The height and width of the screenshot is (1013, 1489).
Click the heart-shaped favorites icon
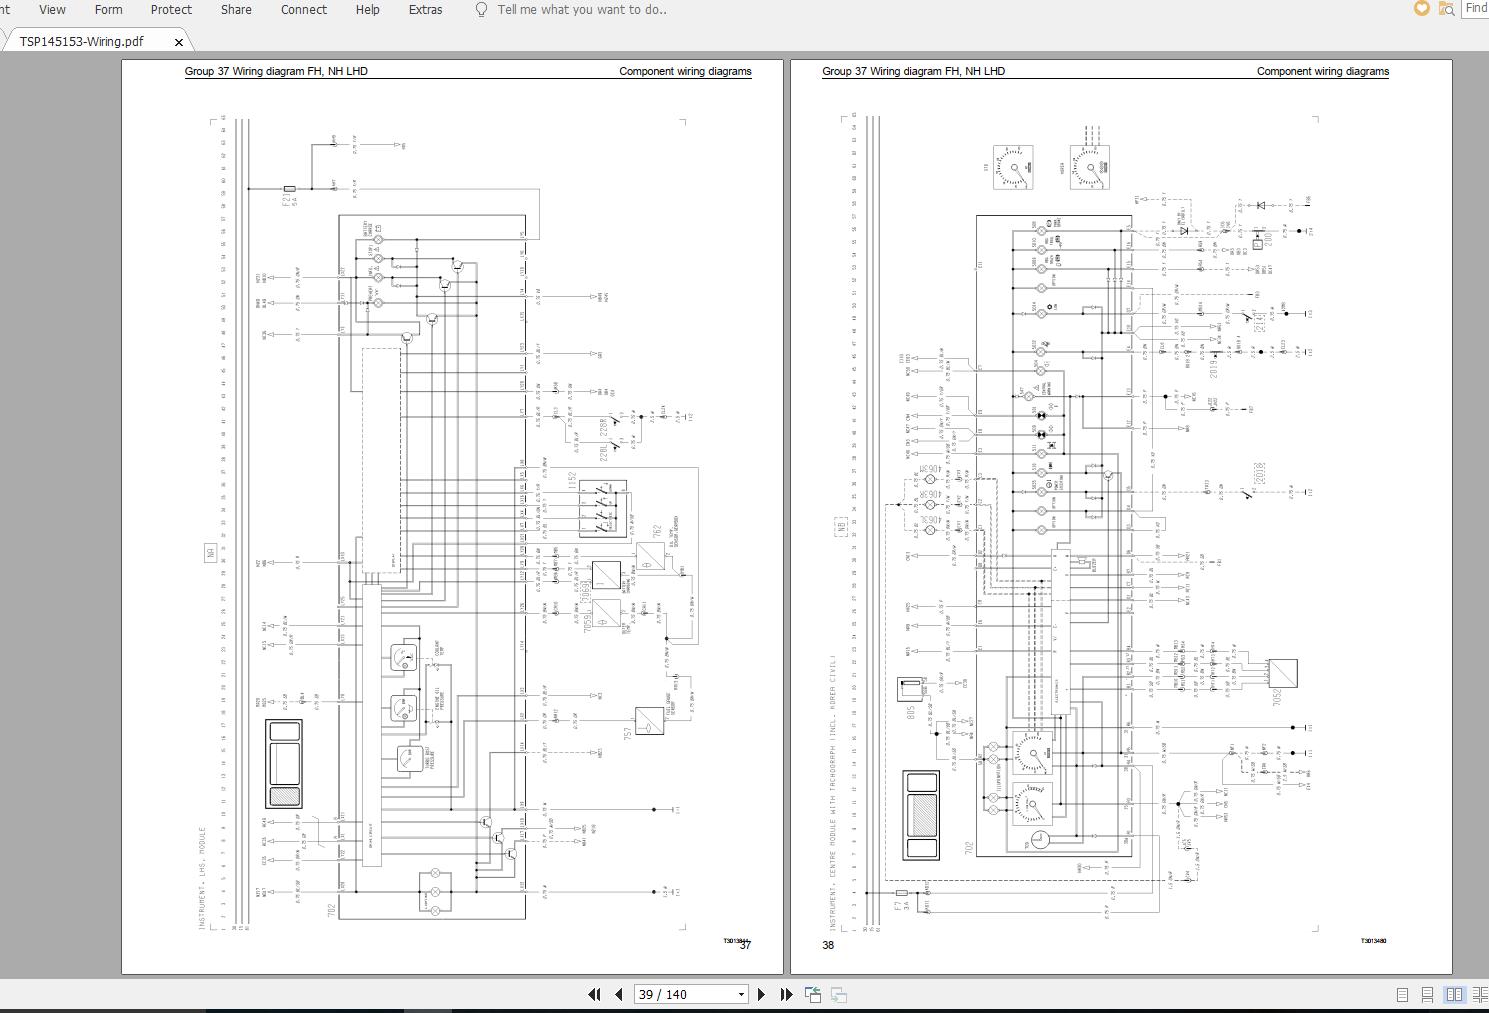pyautogui.click(x=1420, y=9)
